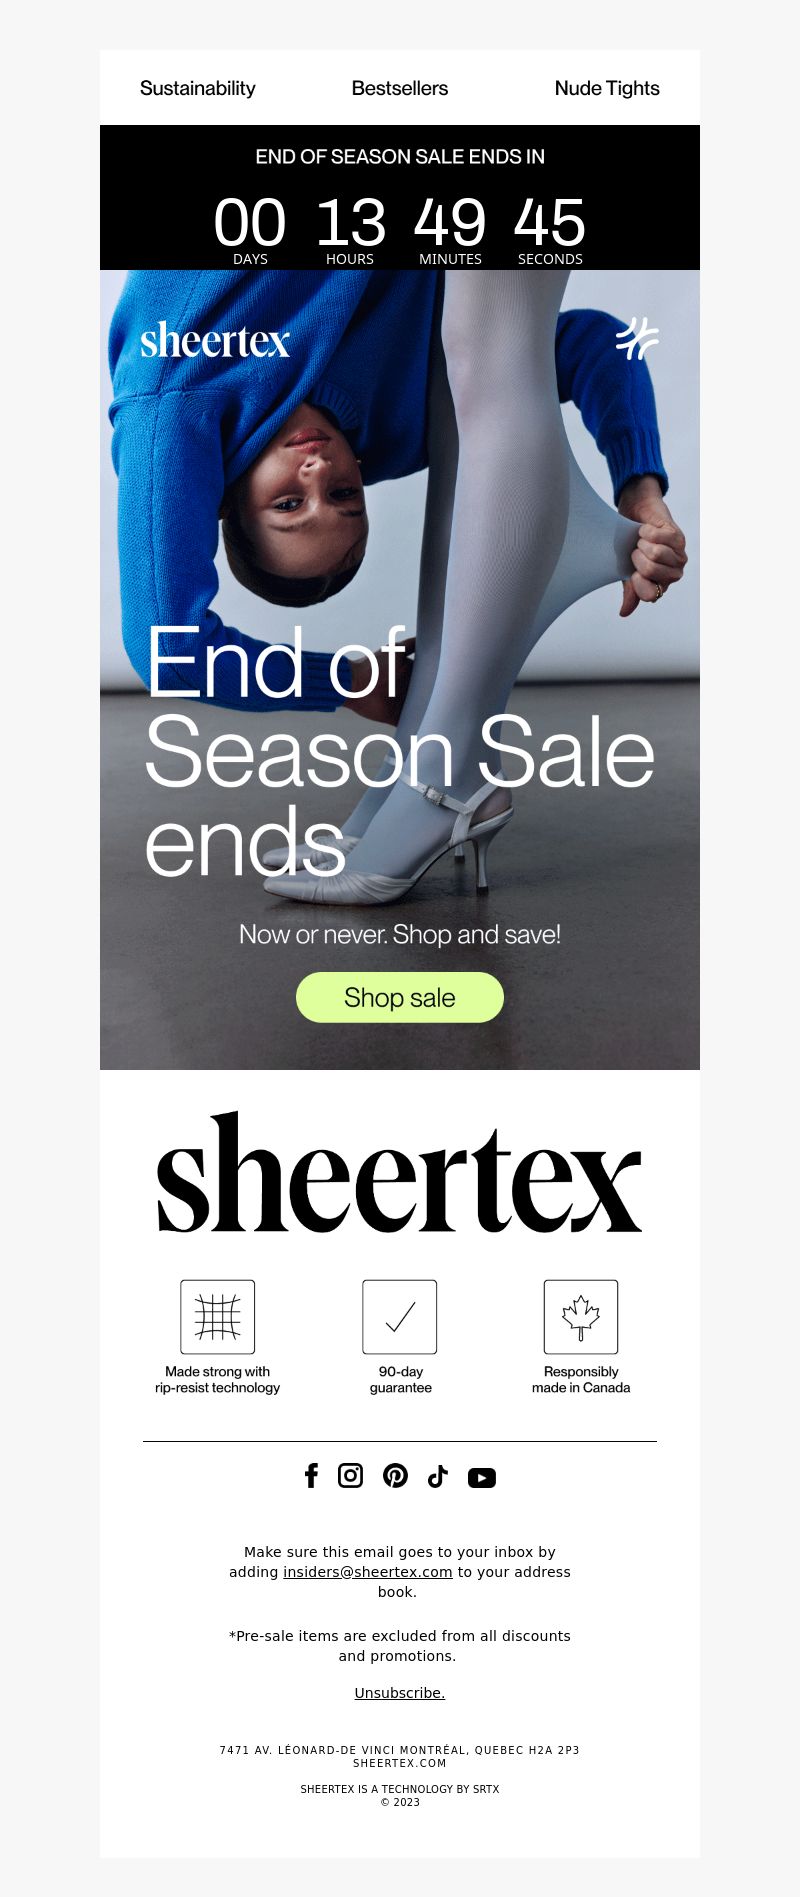This screenshot has height=1897, width=800.
Task: Click the rip-resist technology grid icon
Action: pos(217,1317)
